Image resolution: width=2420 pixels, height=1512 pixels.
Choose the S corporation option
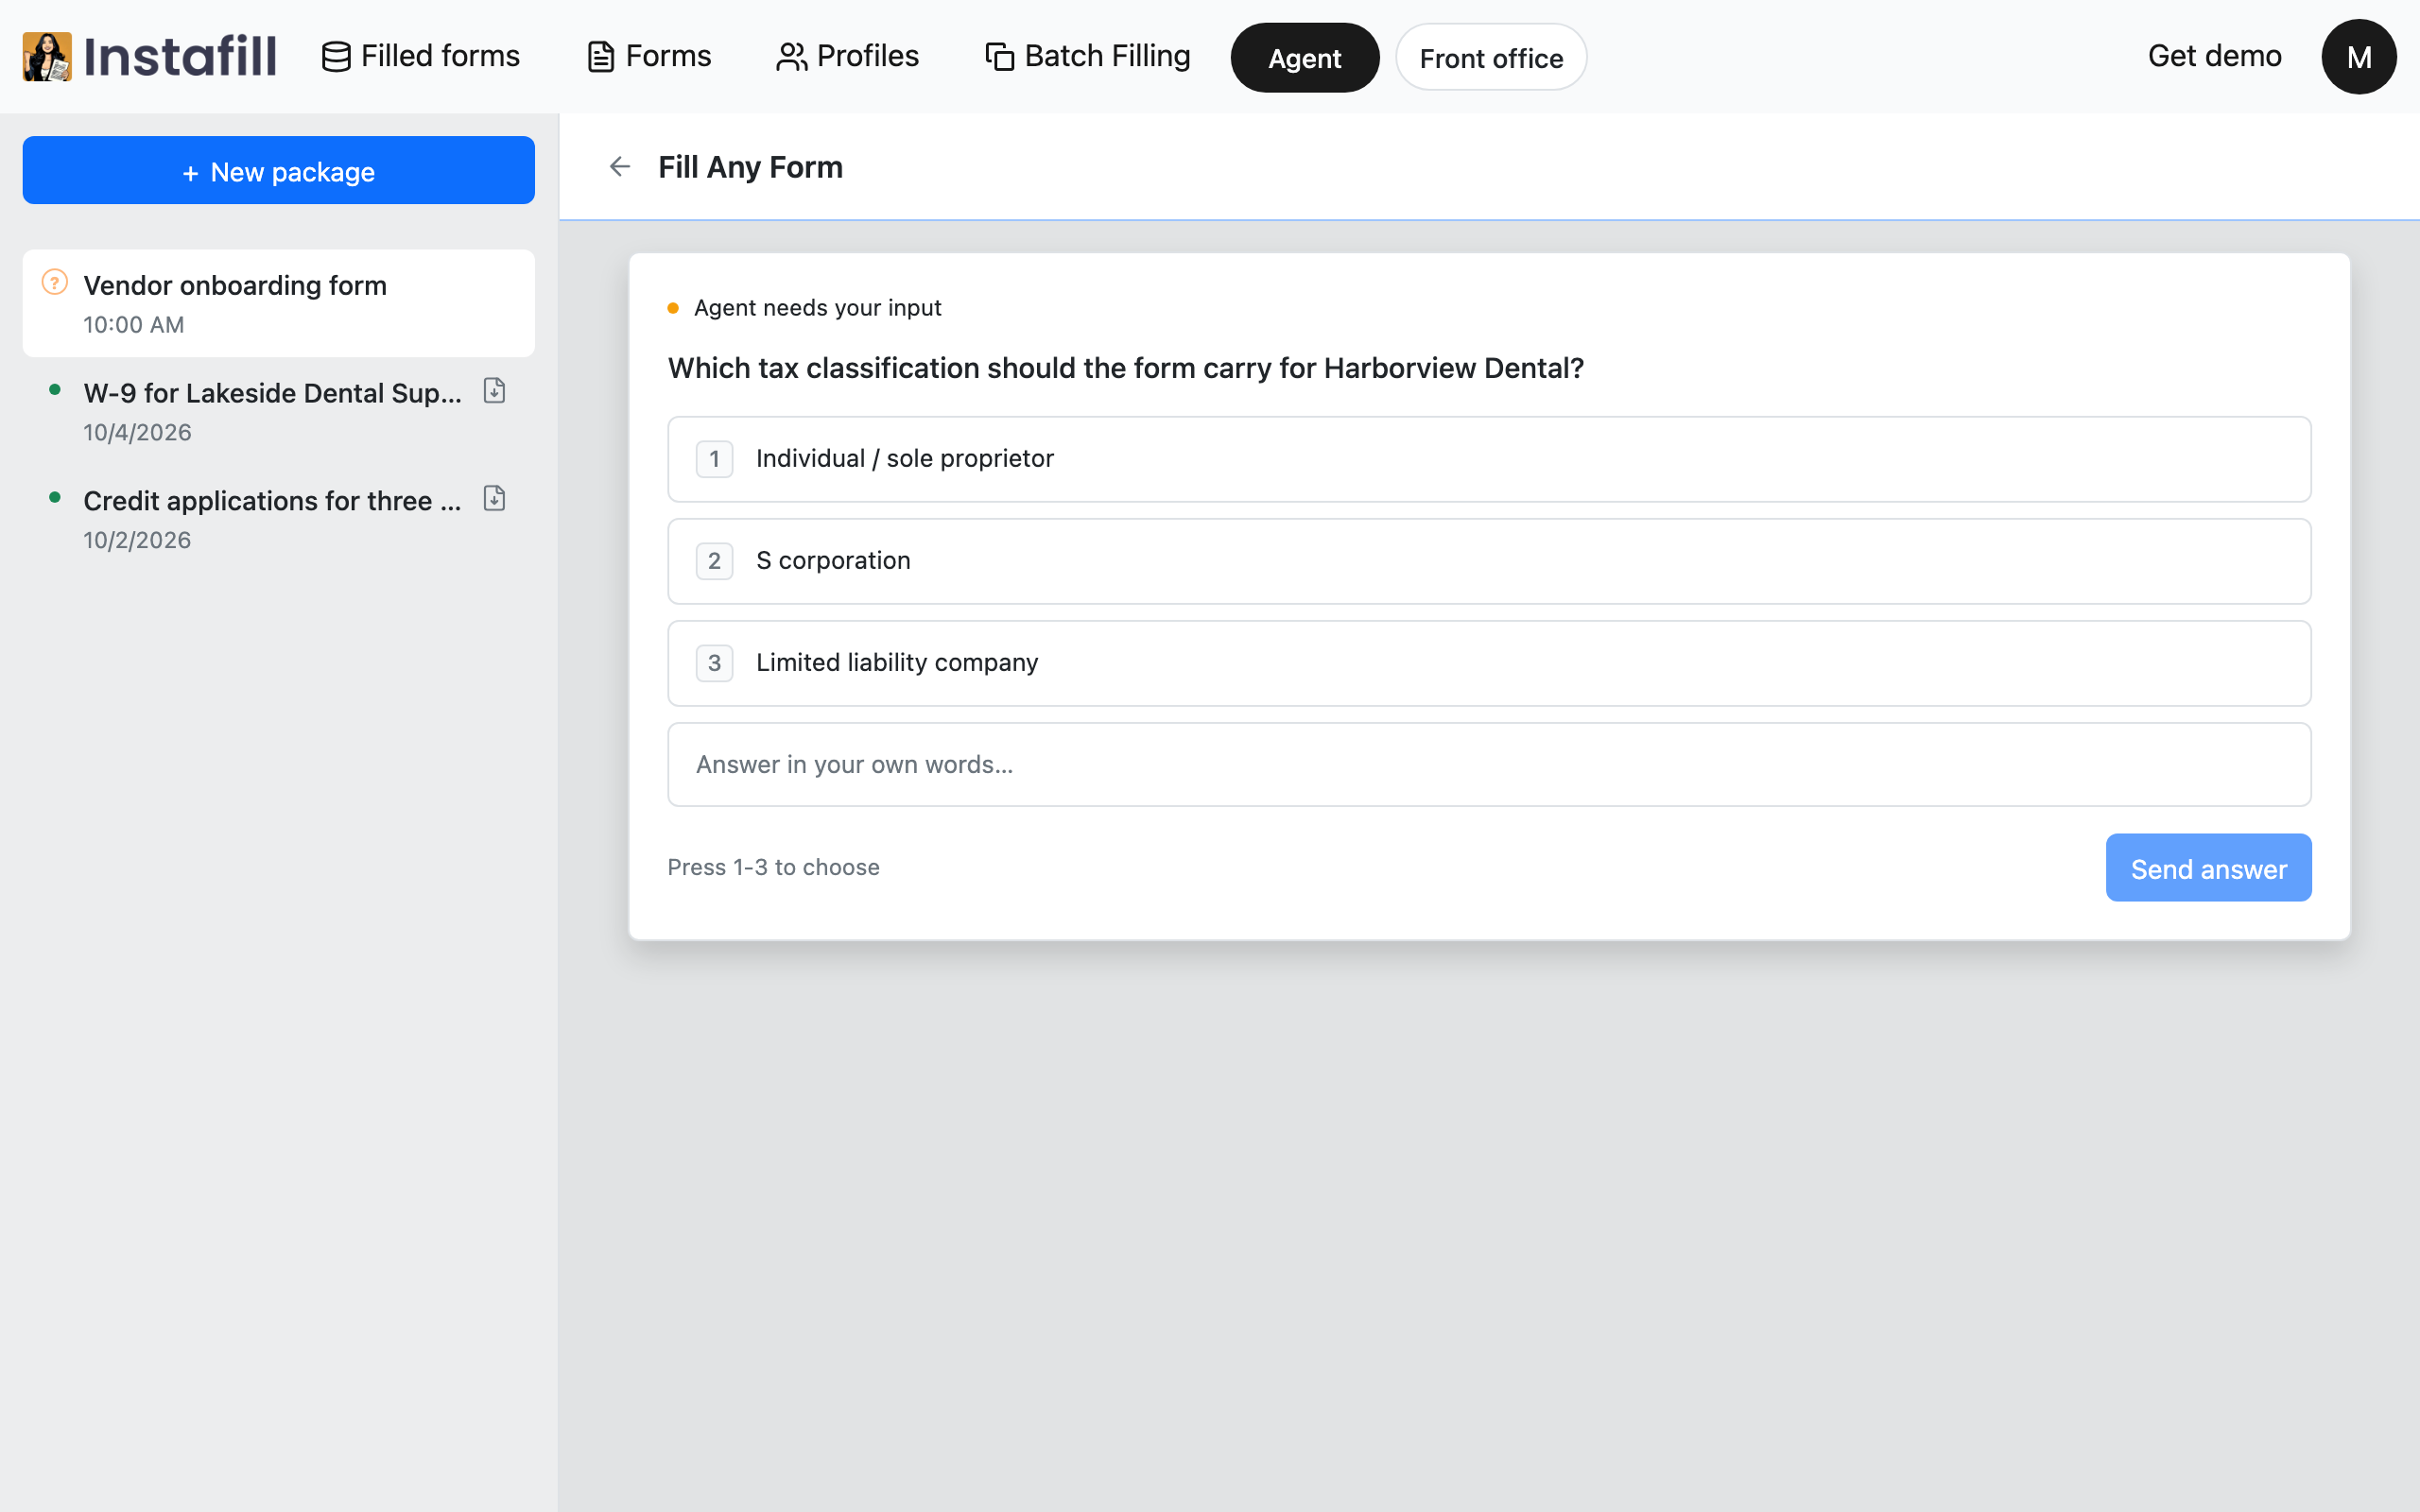[x=1489, y=561]
